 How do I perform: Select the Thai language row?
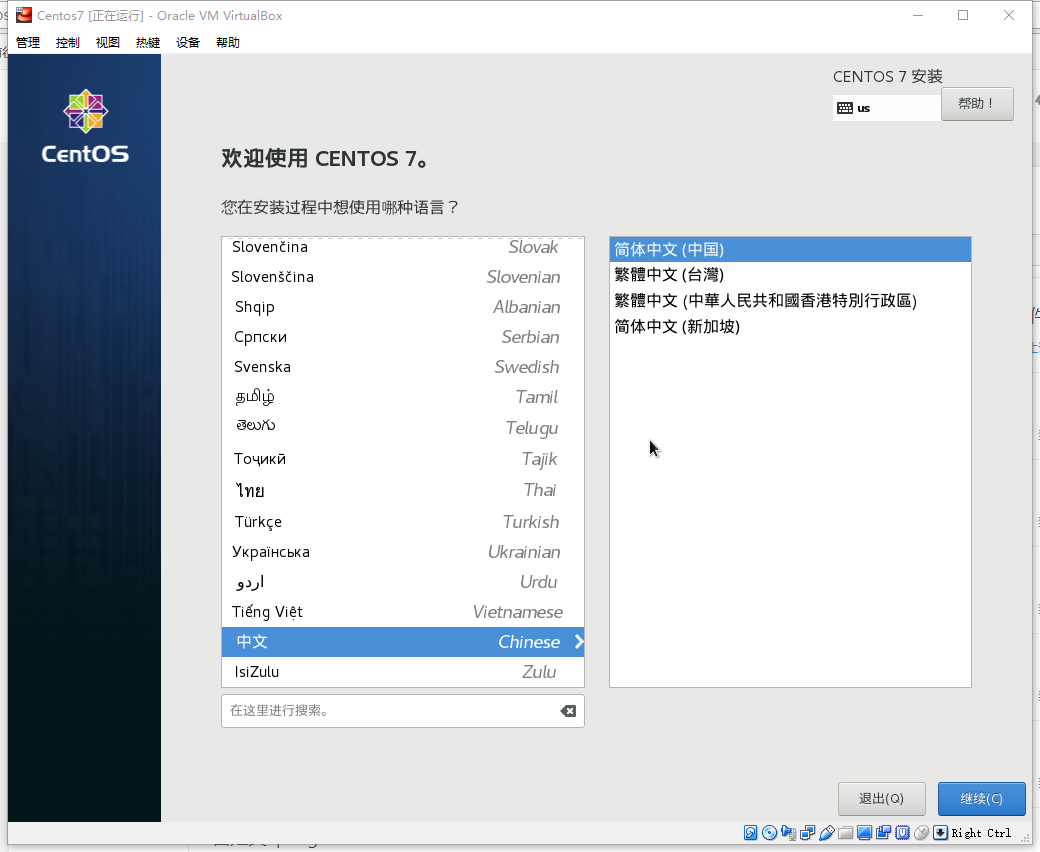click(403, 490)
